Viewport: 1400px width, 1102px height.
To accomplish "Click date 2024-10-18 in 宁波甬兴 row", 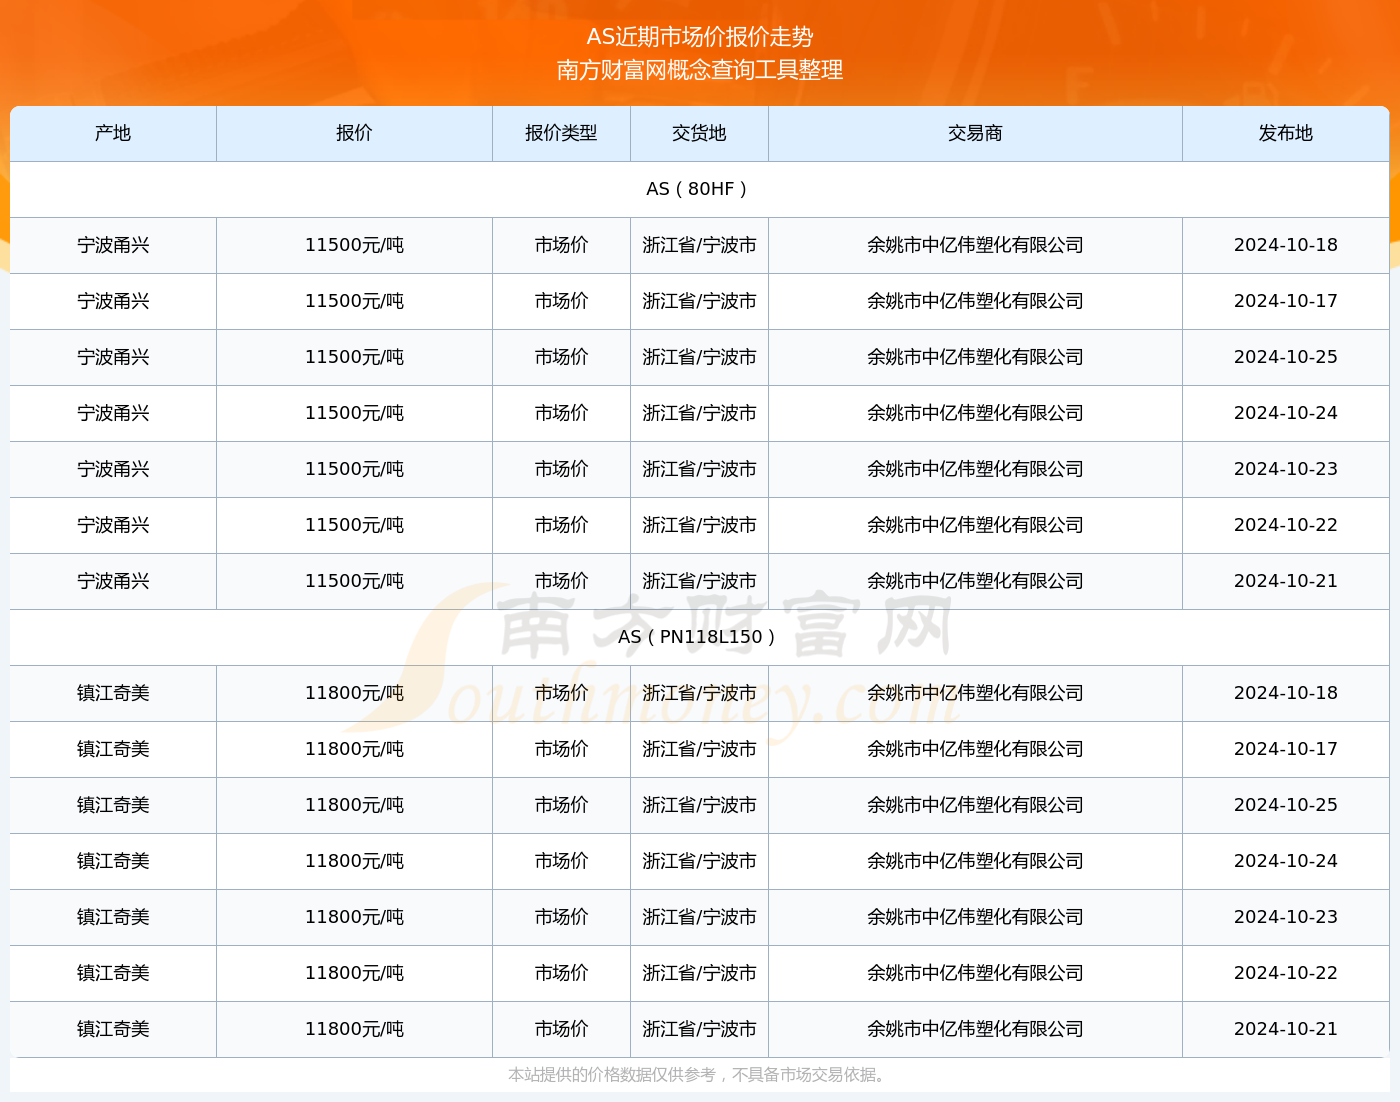I will point(1285,245).
